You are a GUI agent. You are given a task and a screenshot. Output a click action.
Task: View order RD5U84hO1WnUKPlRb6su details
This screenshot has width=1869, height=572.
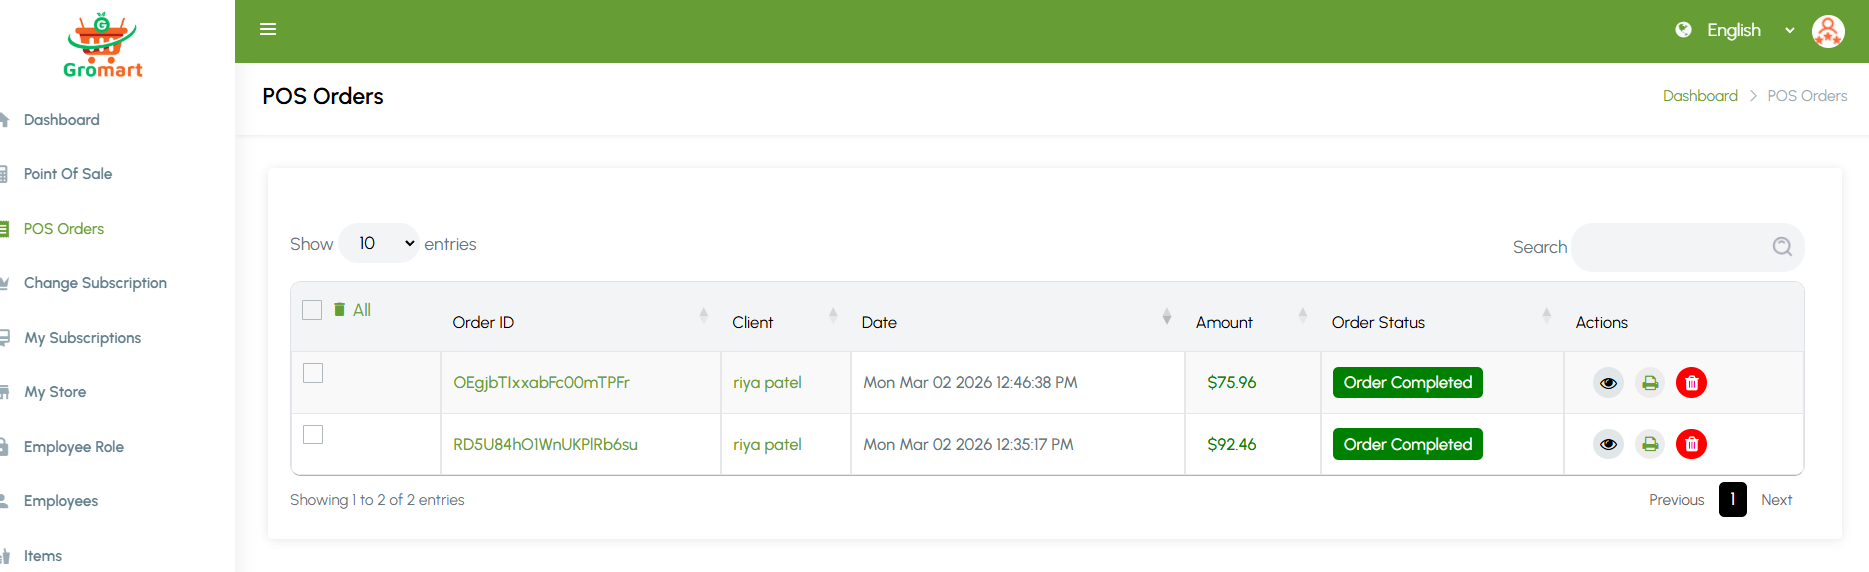coord(1608,444)
